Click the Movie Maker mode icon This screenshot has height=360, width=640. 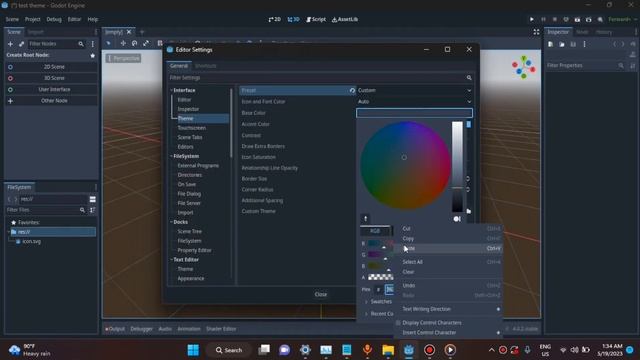[600, 19]
